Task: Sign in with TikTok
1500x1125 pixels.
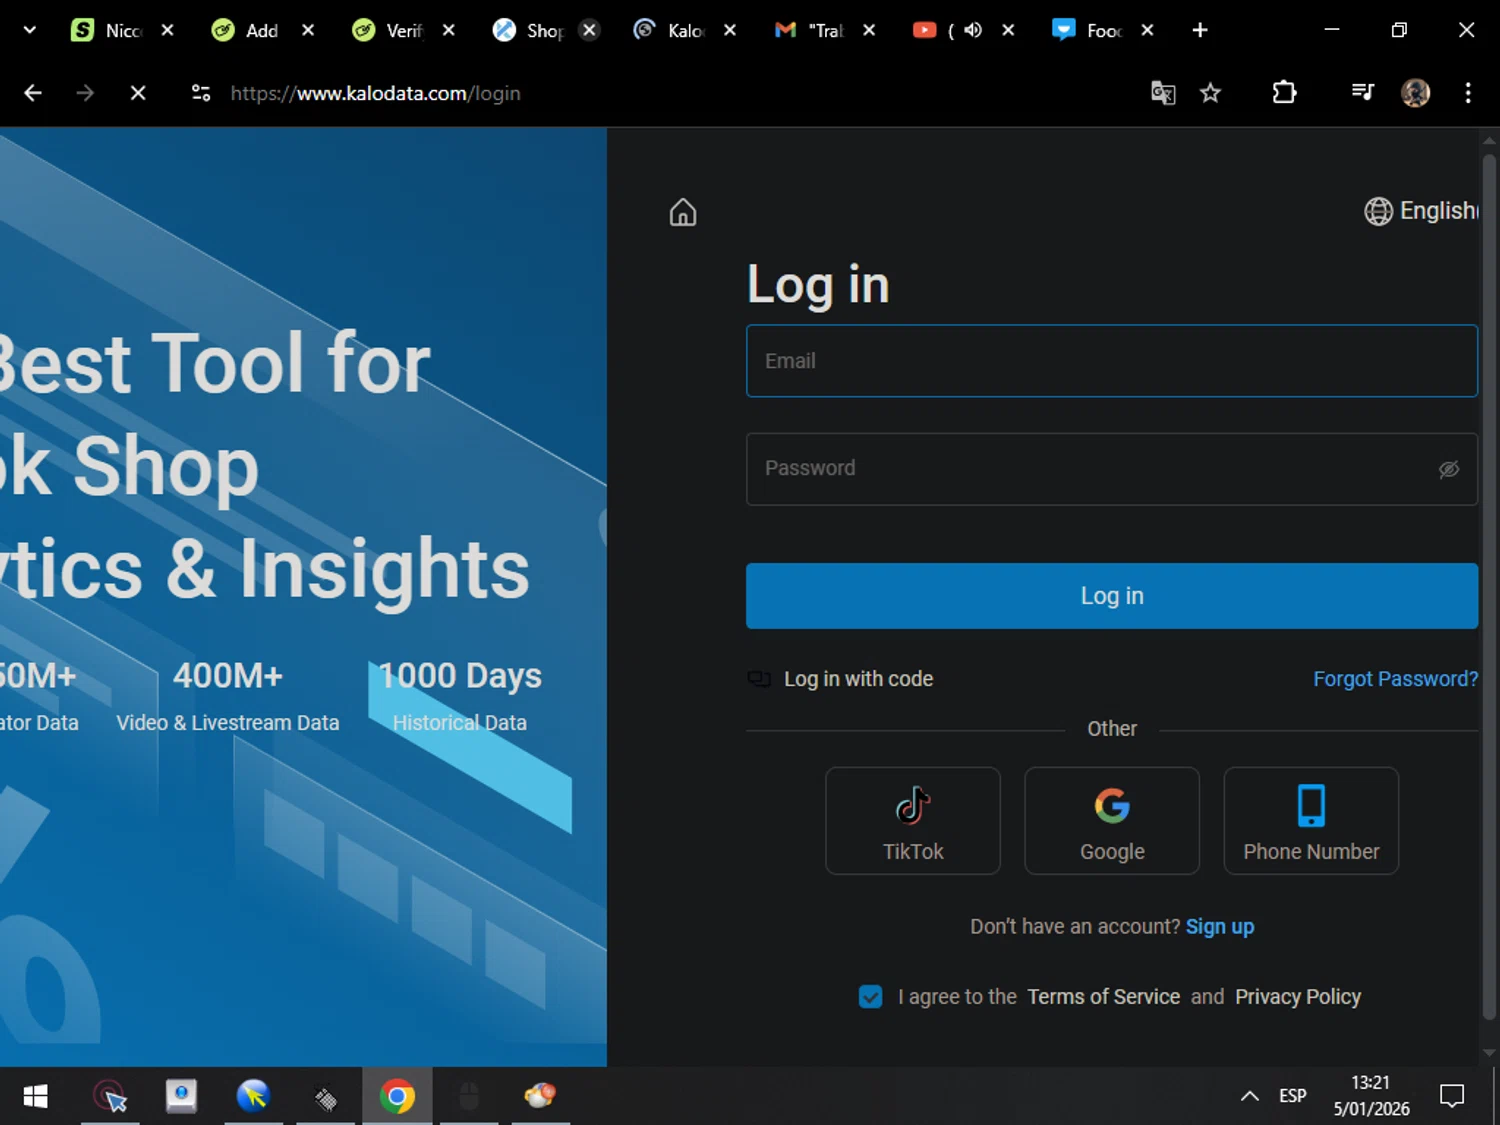Action: (x=912, y=821)
